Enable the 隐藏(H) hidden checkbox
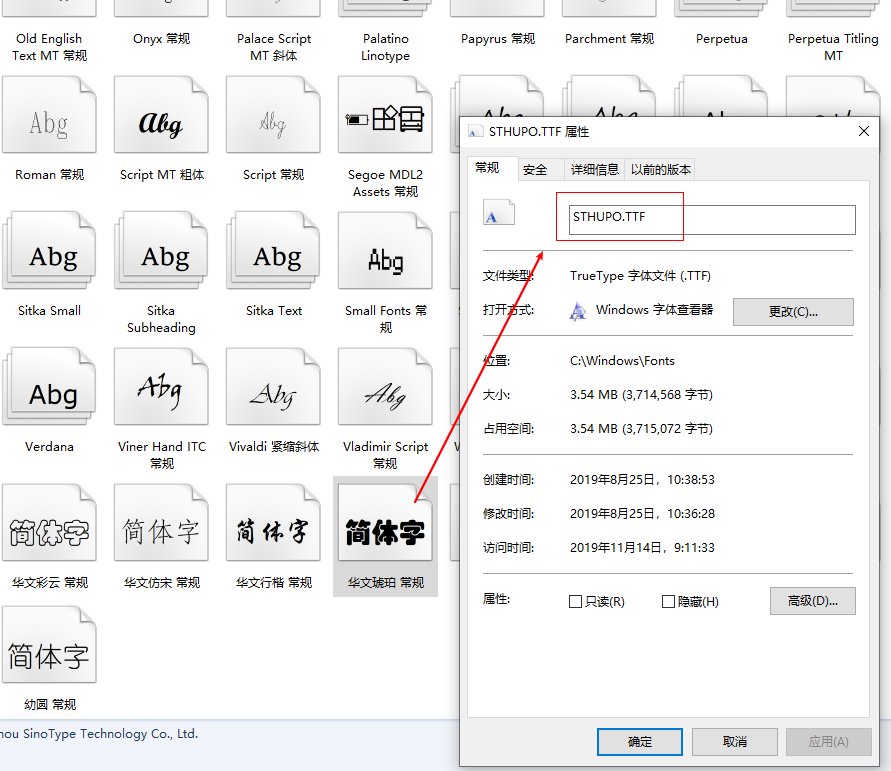The image size is (891, 771). pyautogui.click(x=668, y=601)
